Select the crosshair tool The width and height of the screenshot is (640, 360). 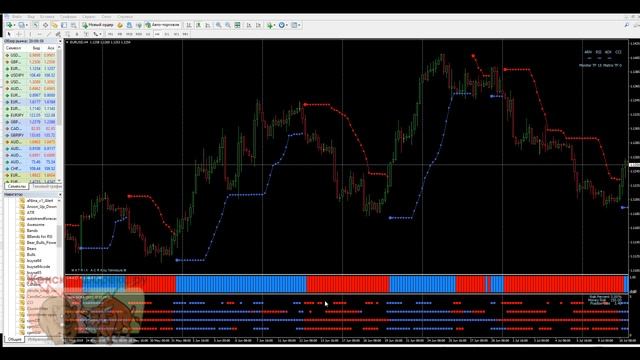coord(19,34)
